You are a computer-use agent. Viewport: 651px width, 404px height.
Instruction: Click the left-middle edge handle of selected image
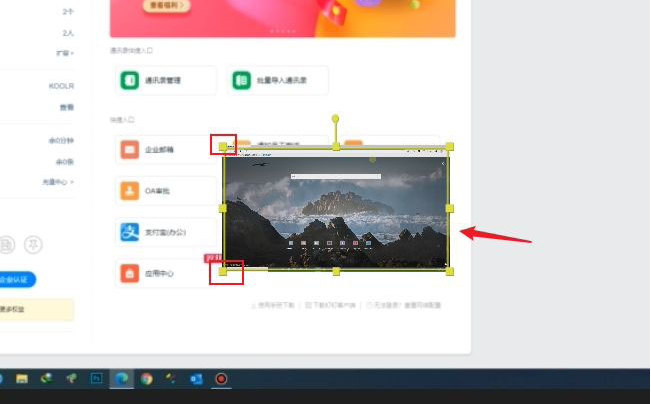(x=223, y=208)
